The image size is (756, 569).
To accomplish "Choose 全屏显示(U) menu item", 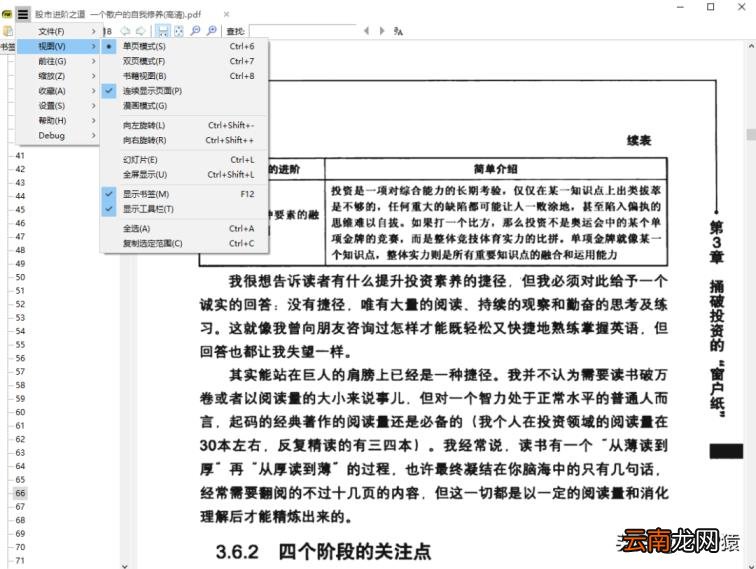I will click(184, 175).
